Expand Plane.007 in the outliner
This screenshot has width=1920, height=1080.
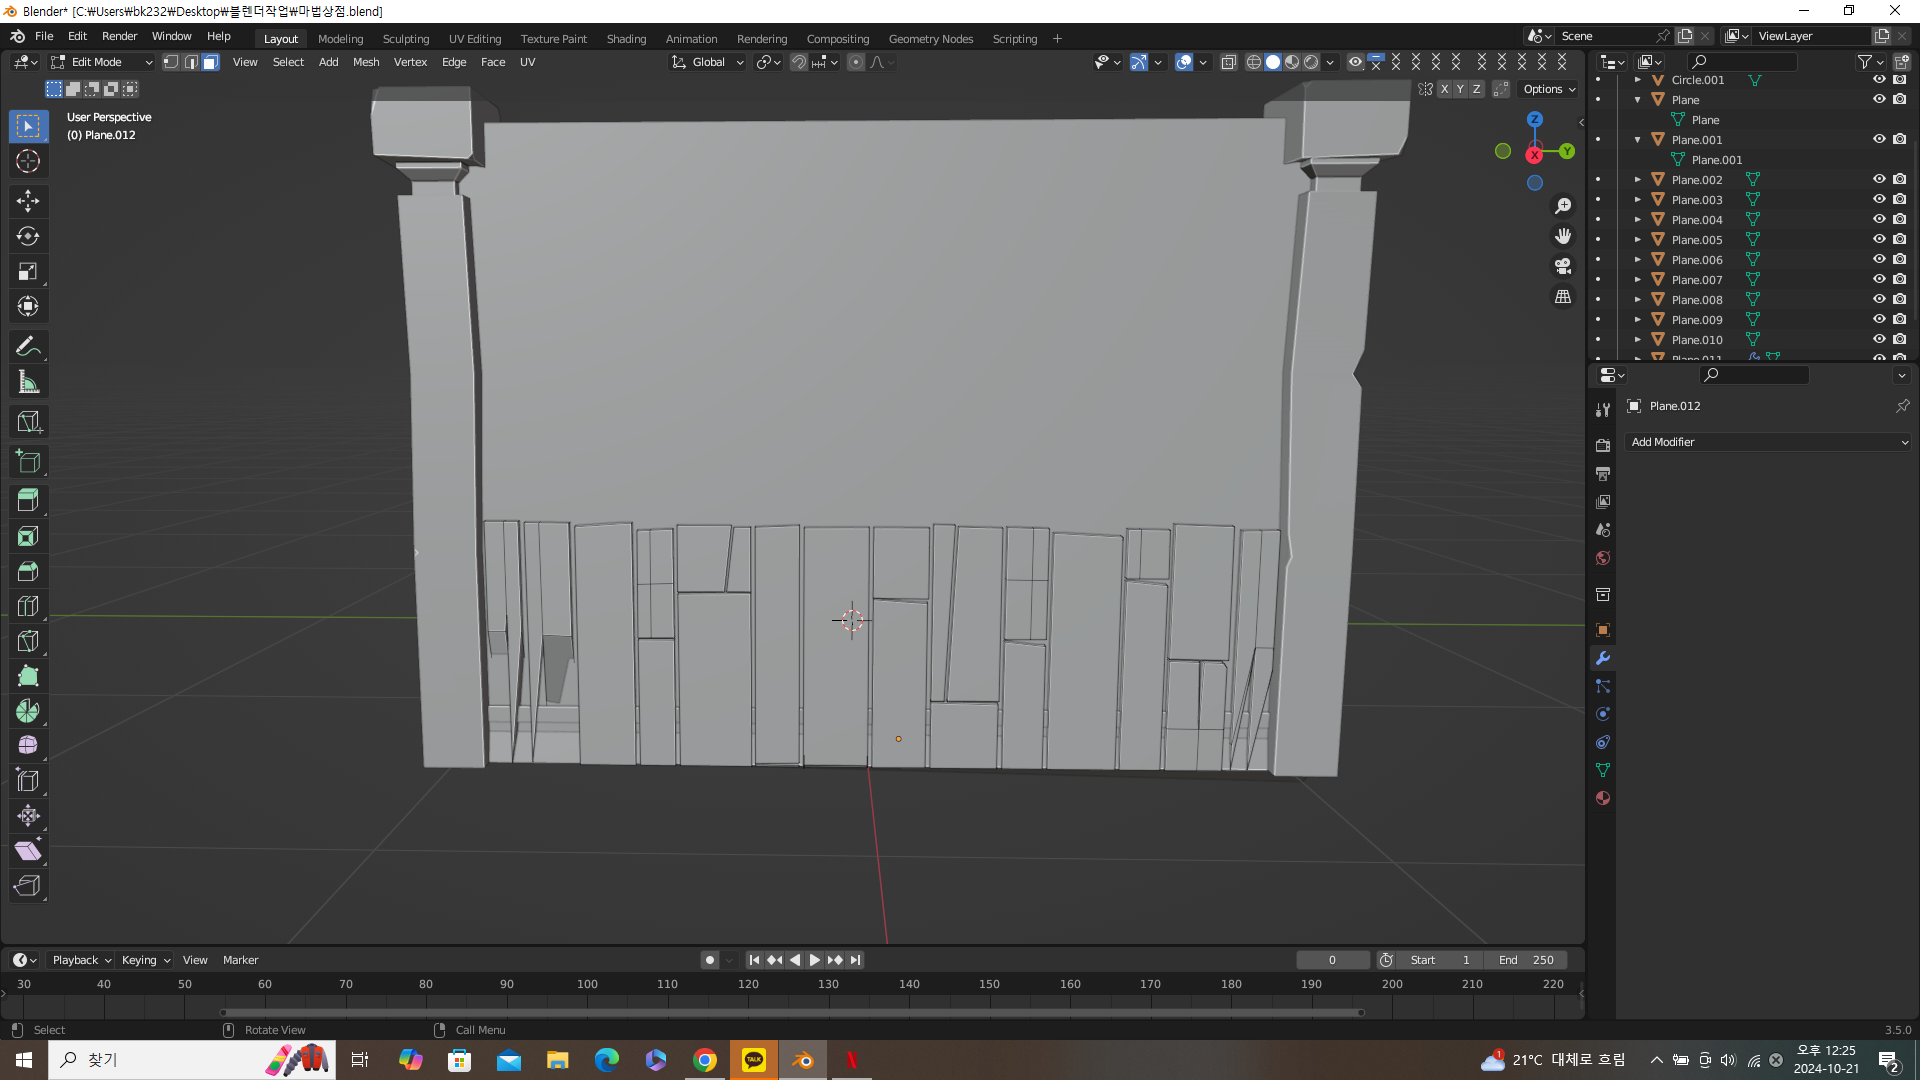tap(1638, 280)
